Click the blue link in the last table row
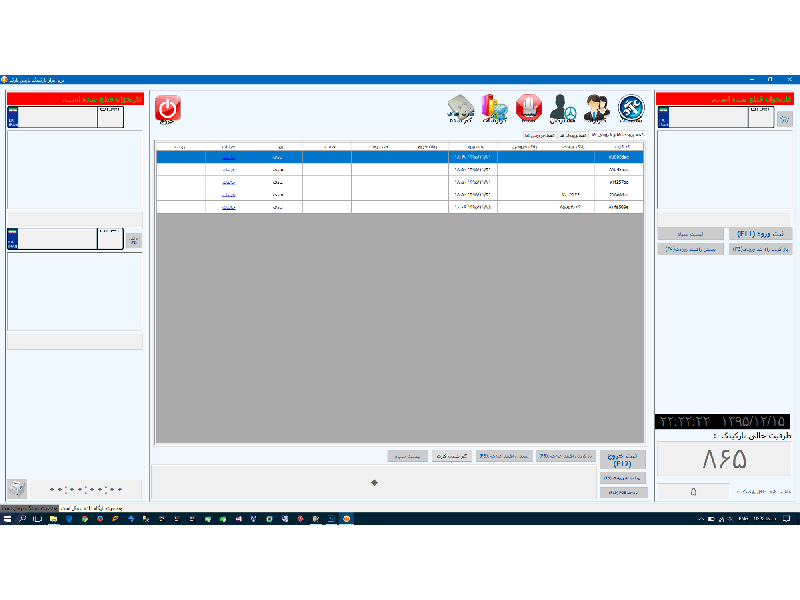The width and height of the screenshot is (800, 600). pyautogui.click(x=228, y=207)
